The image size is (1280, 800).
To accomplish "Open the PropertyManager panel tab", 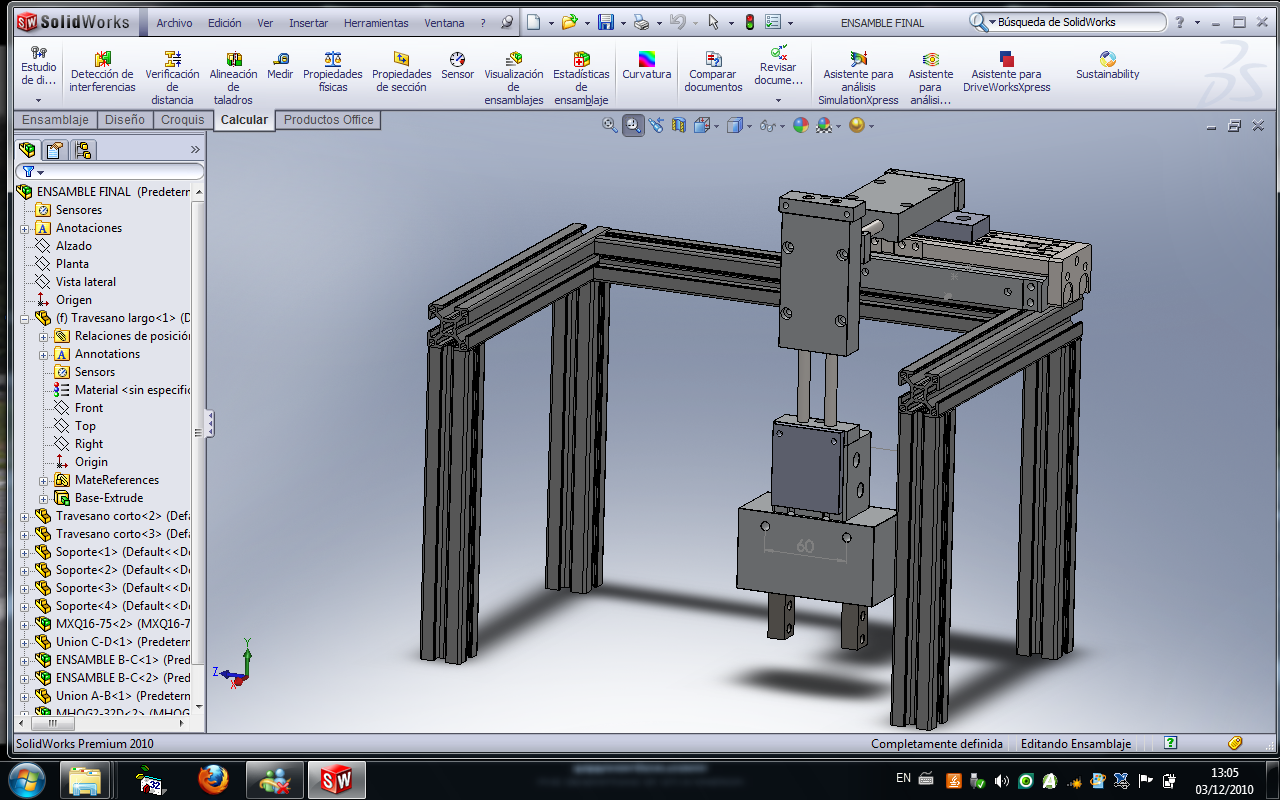I will pyautogui.click(x=55, y=150).
